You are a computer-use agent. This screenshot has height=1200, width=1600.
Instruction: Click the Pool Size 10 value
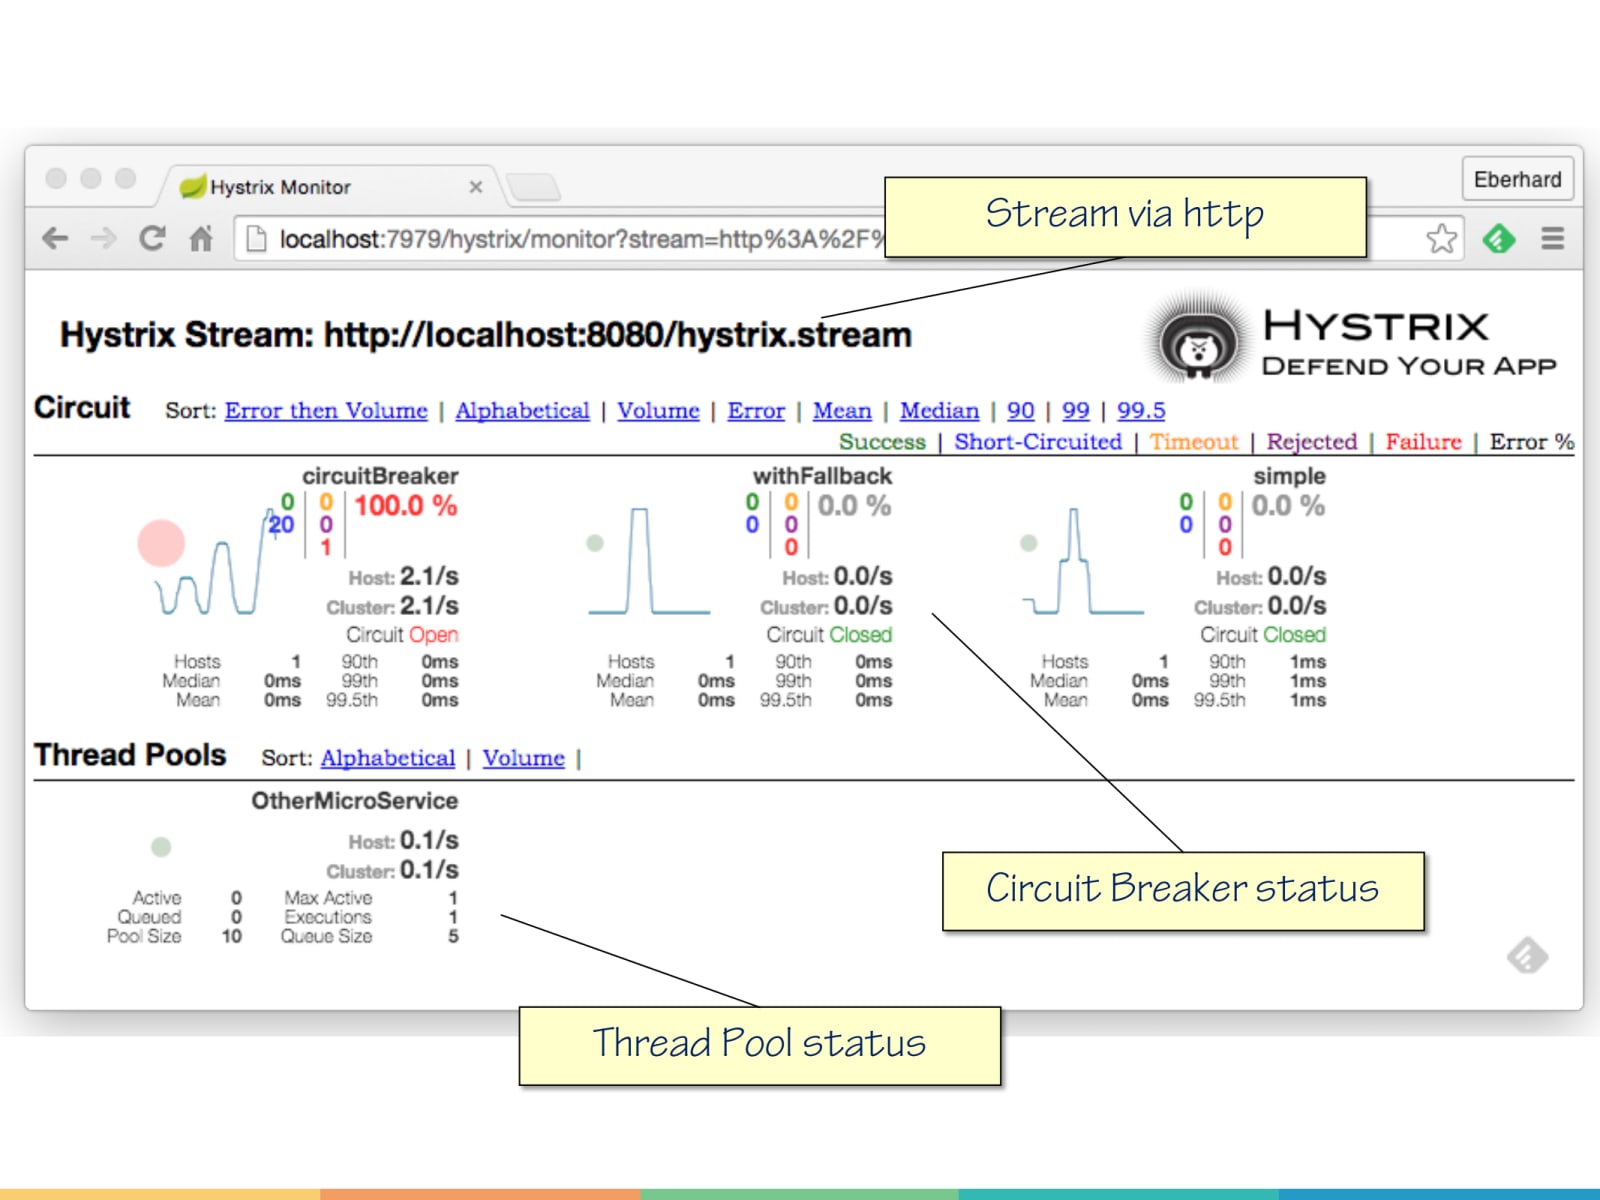232,937
